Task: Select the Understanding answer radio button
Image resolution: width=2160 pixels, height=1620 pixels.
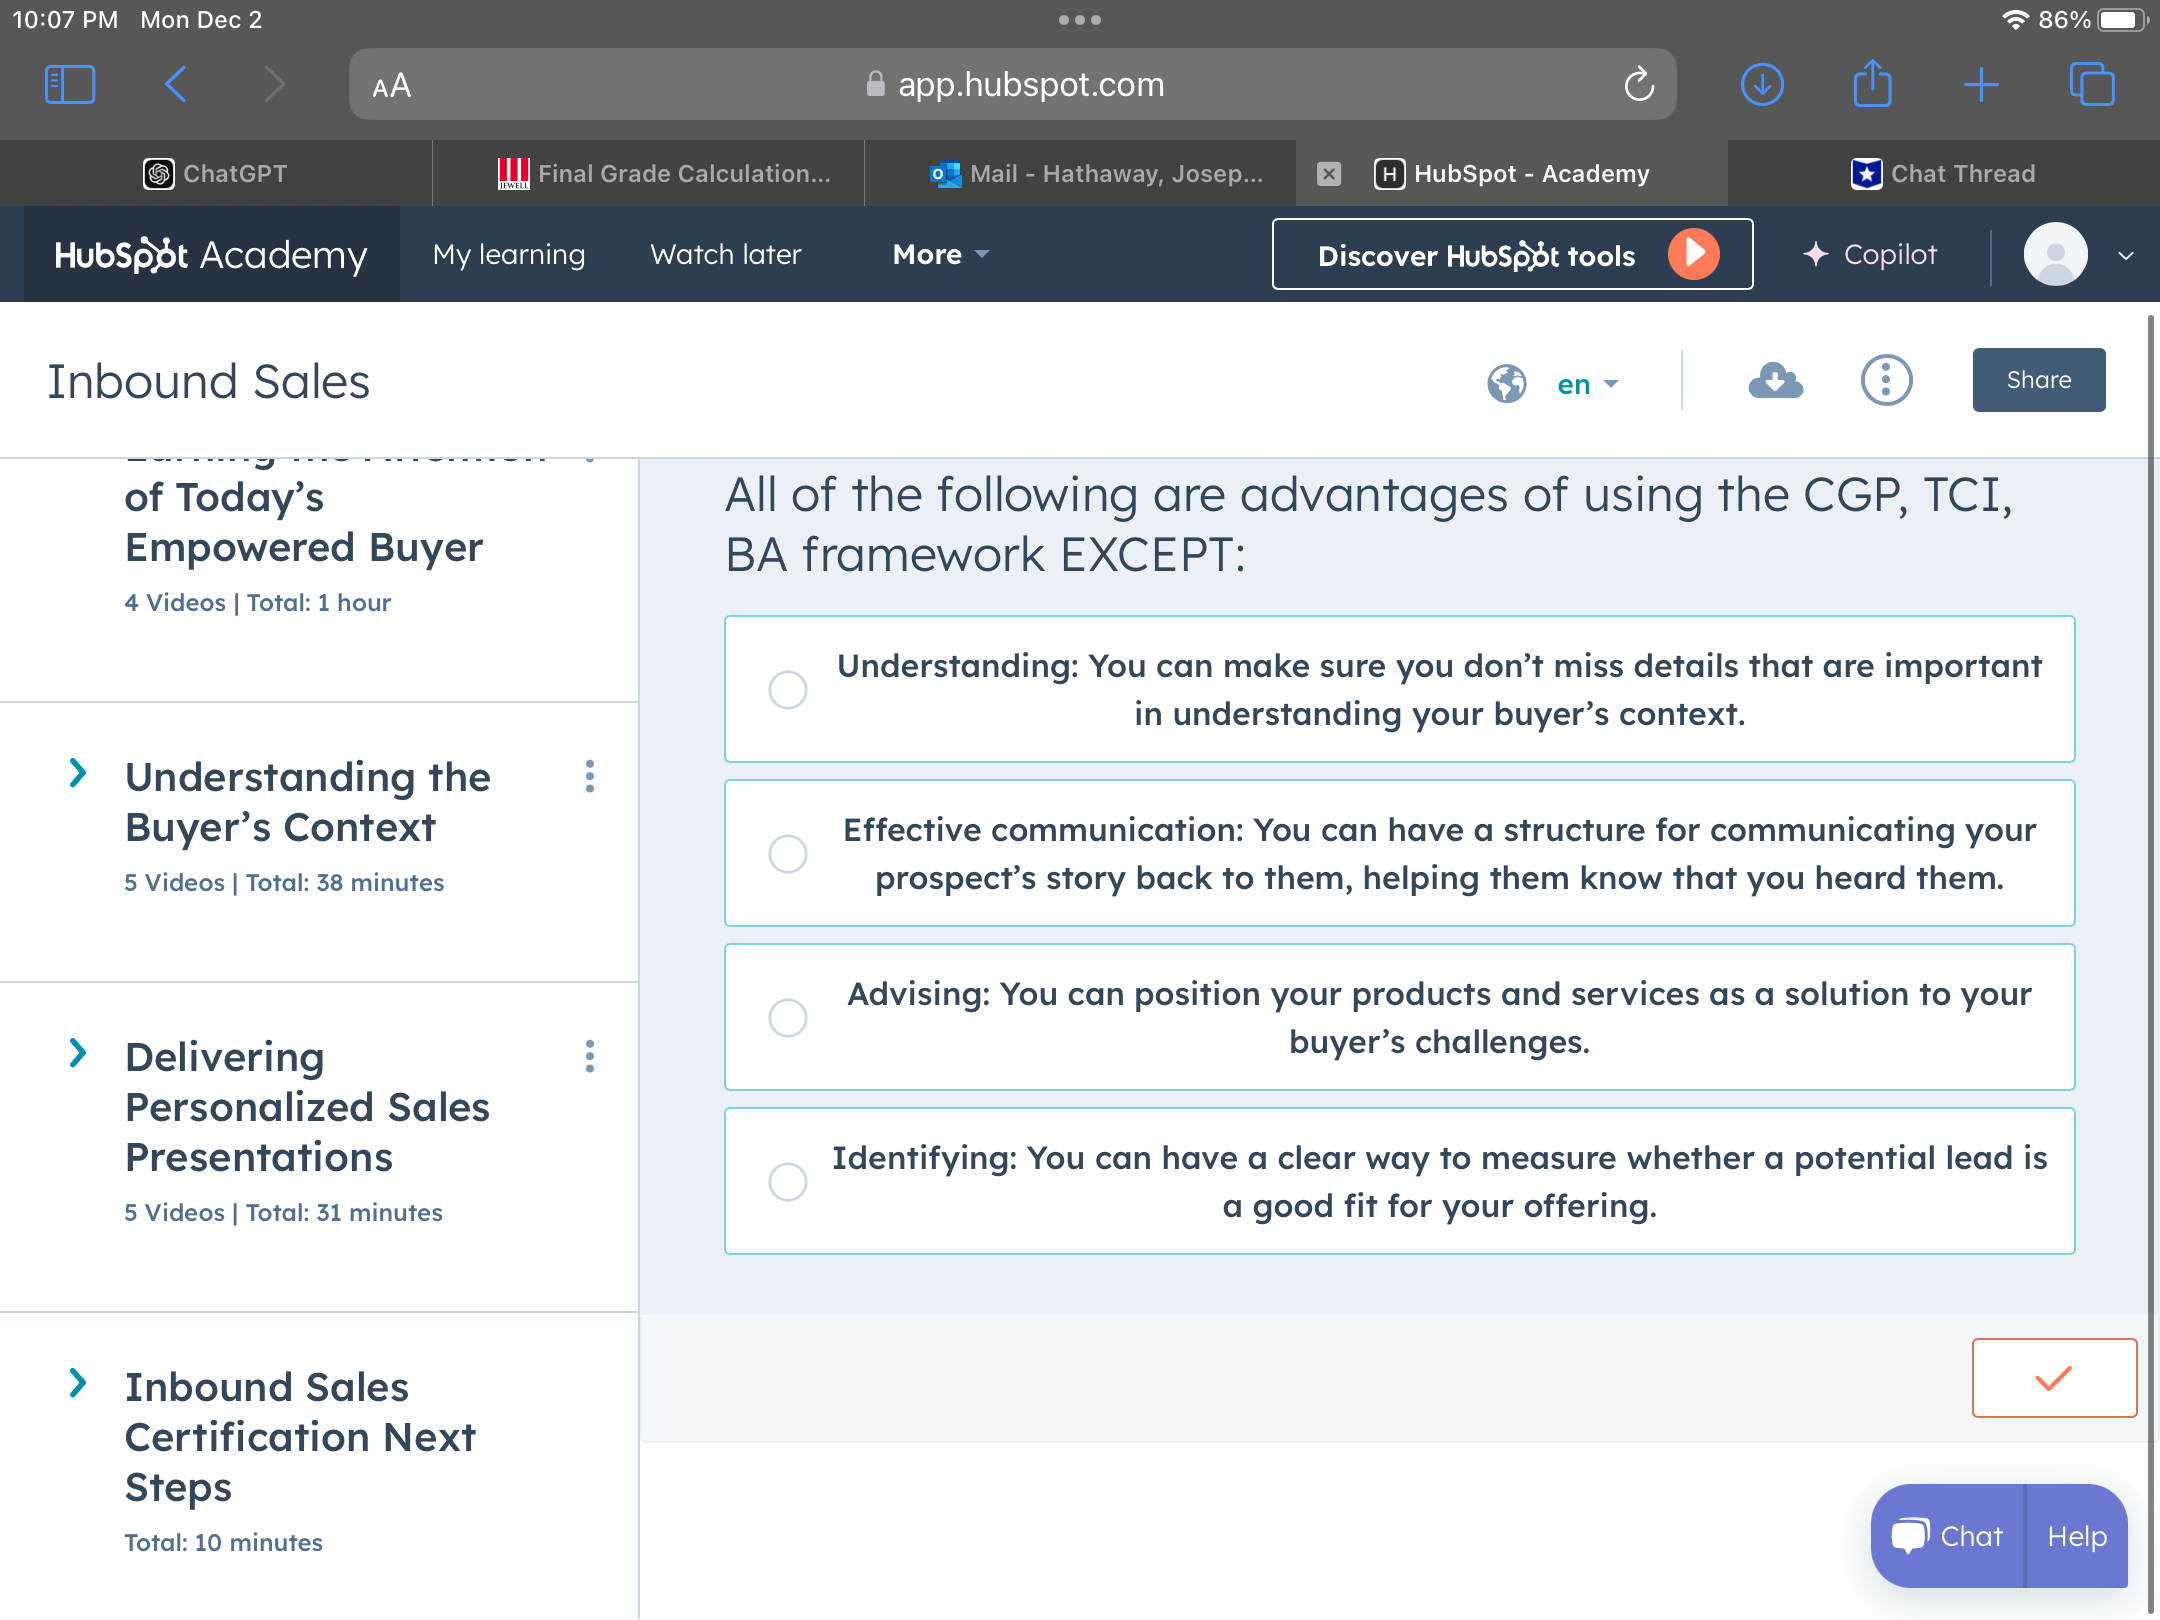Action: coord(788,690)
